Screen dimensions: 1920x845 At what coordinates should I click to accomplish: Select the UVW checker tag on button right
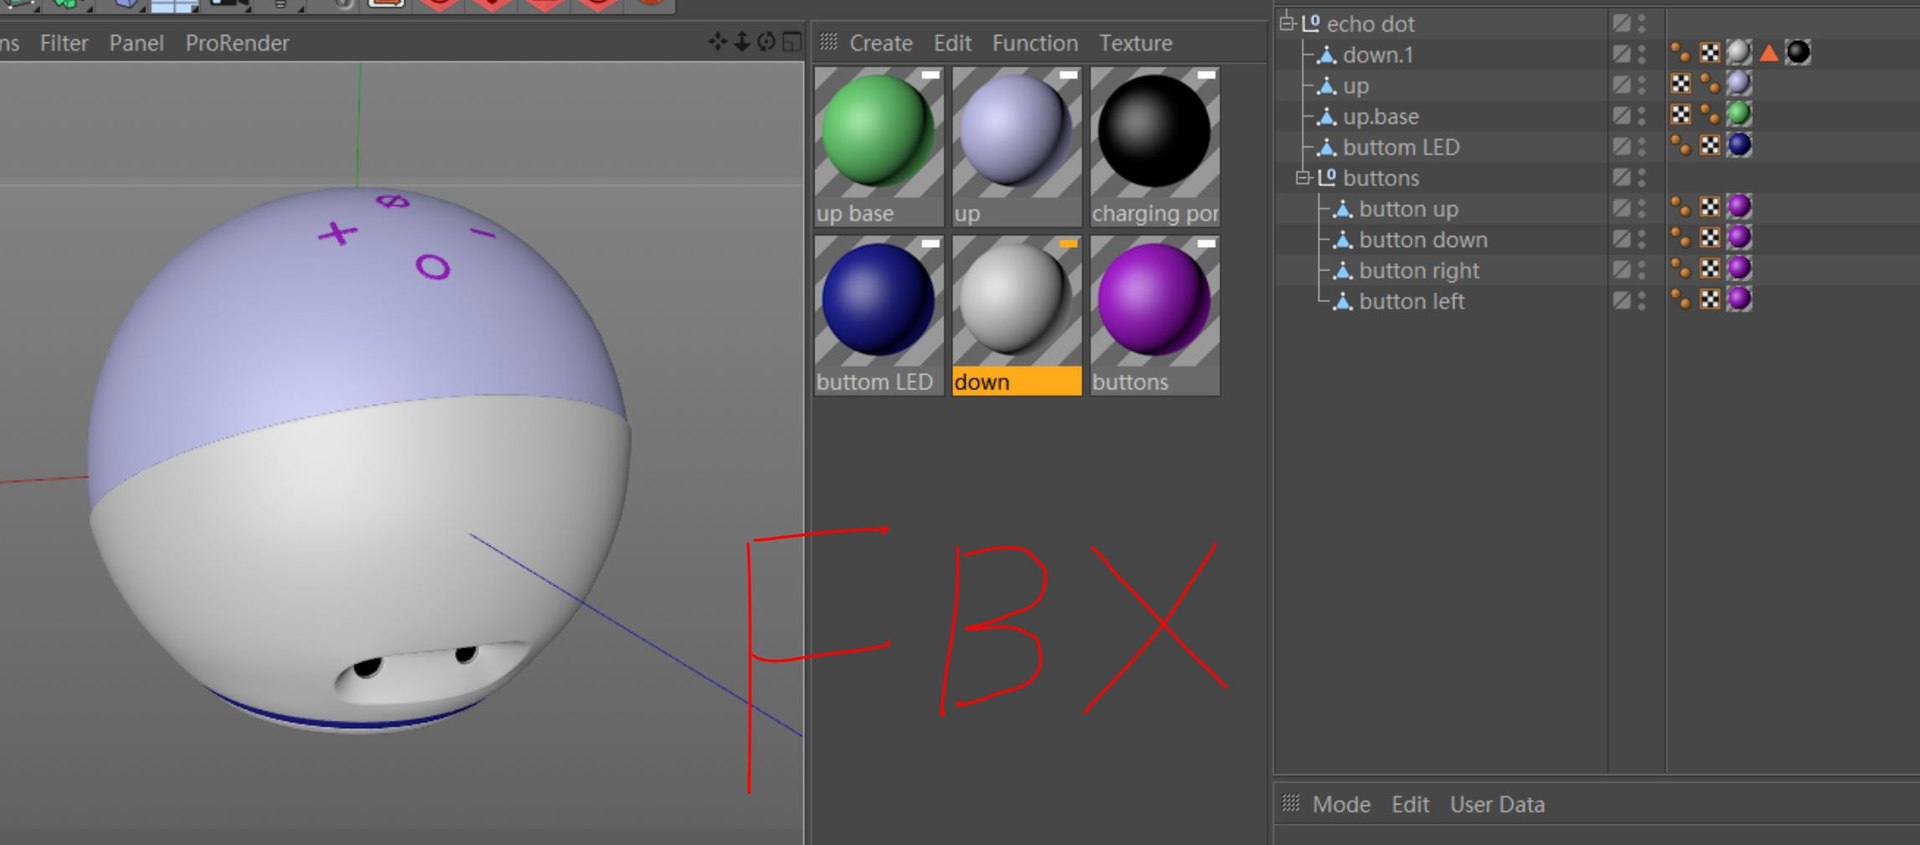[1710, 269]
